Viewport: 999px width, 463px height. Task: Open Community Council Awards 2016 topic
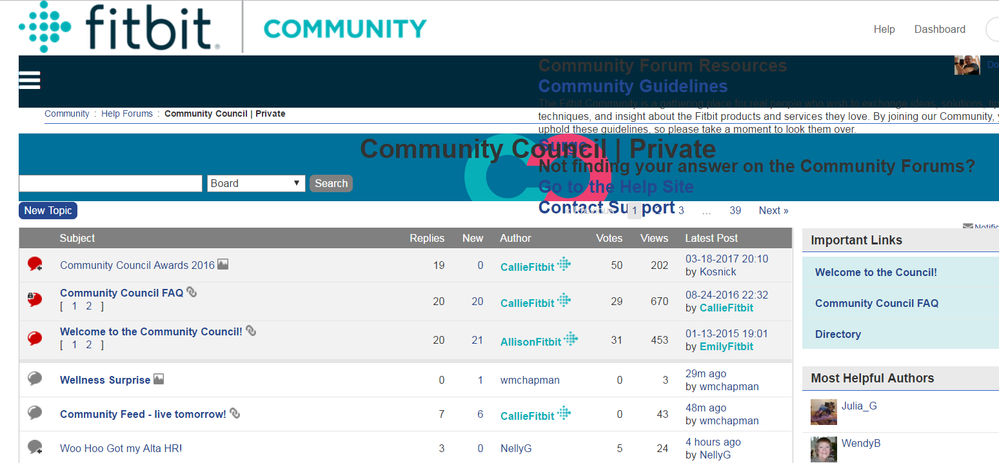tap(137, 265)
